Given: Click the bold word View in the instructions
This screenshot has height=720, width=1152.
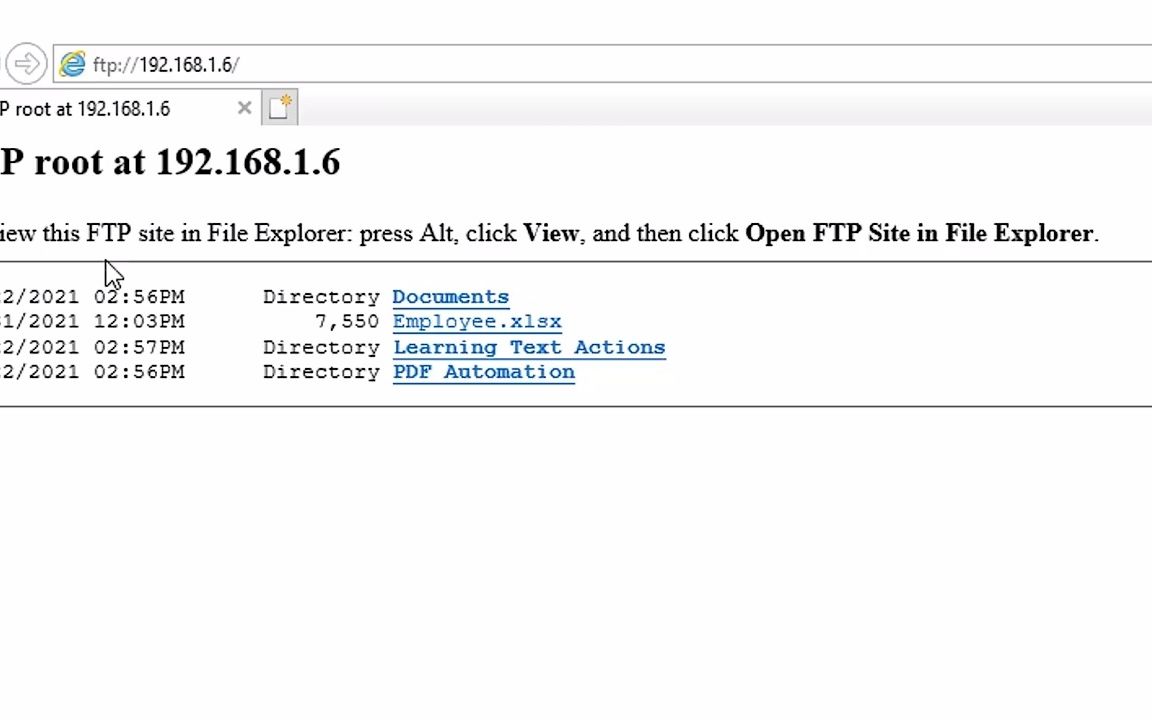Looking at the screenshot, I should [551, 234].
